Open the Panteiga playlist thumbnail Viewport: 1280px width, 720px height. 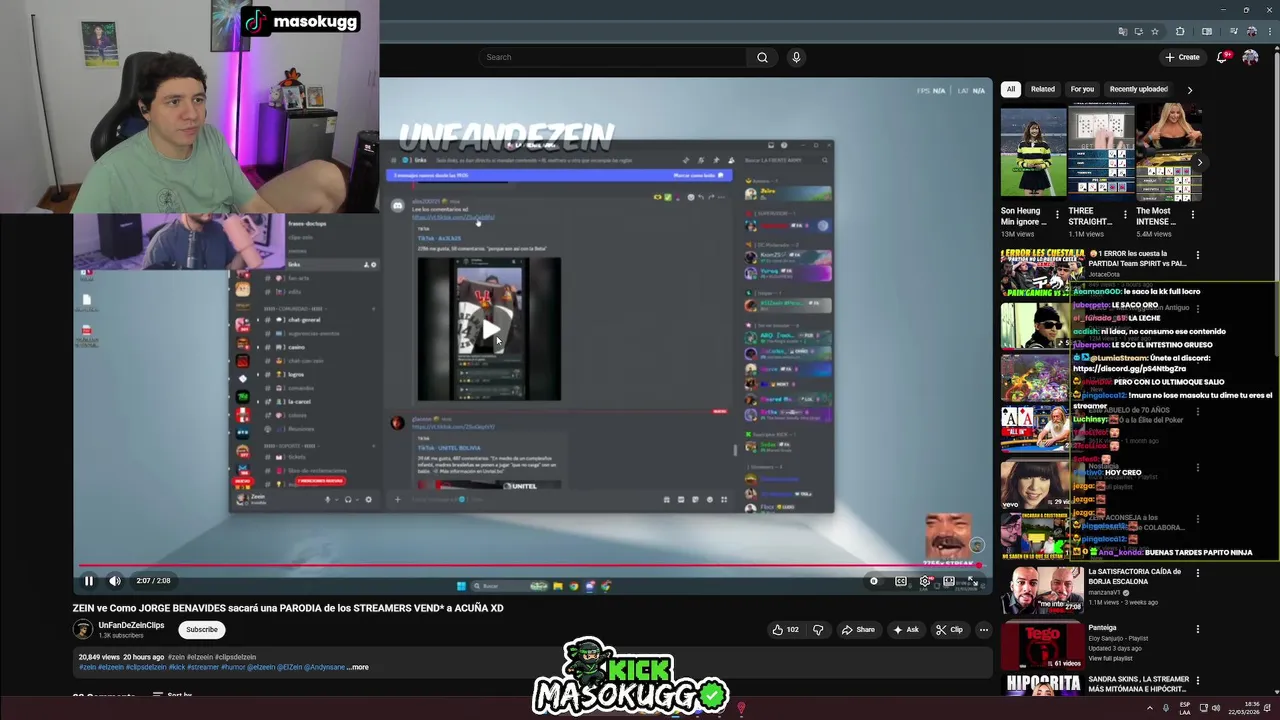[1042, 646]
